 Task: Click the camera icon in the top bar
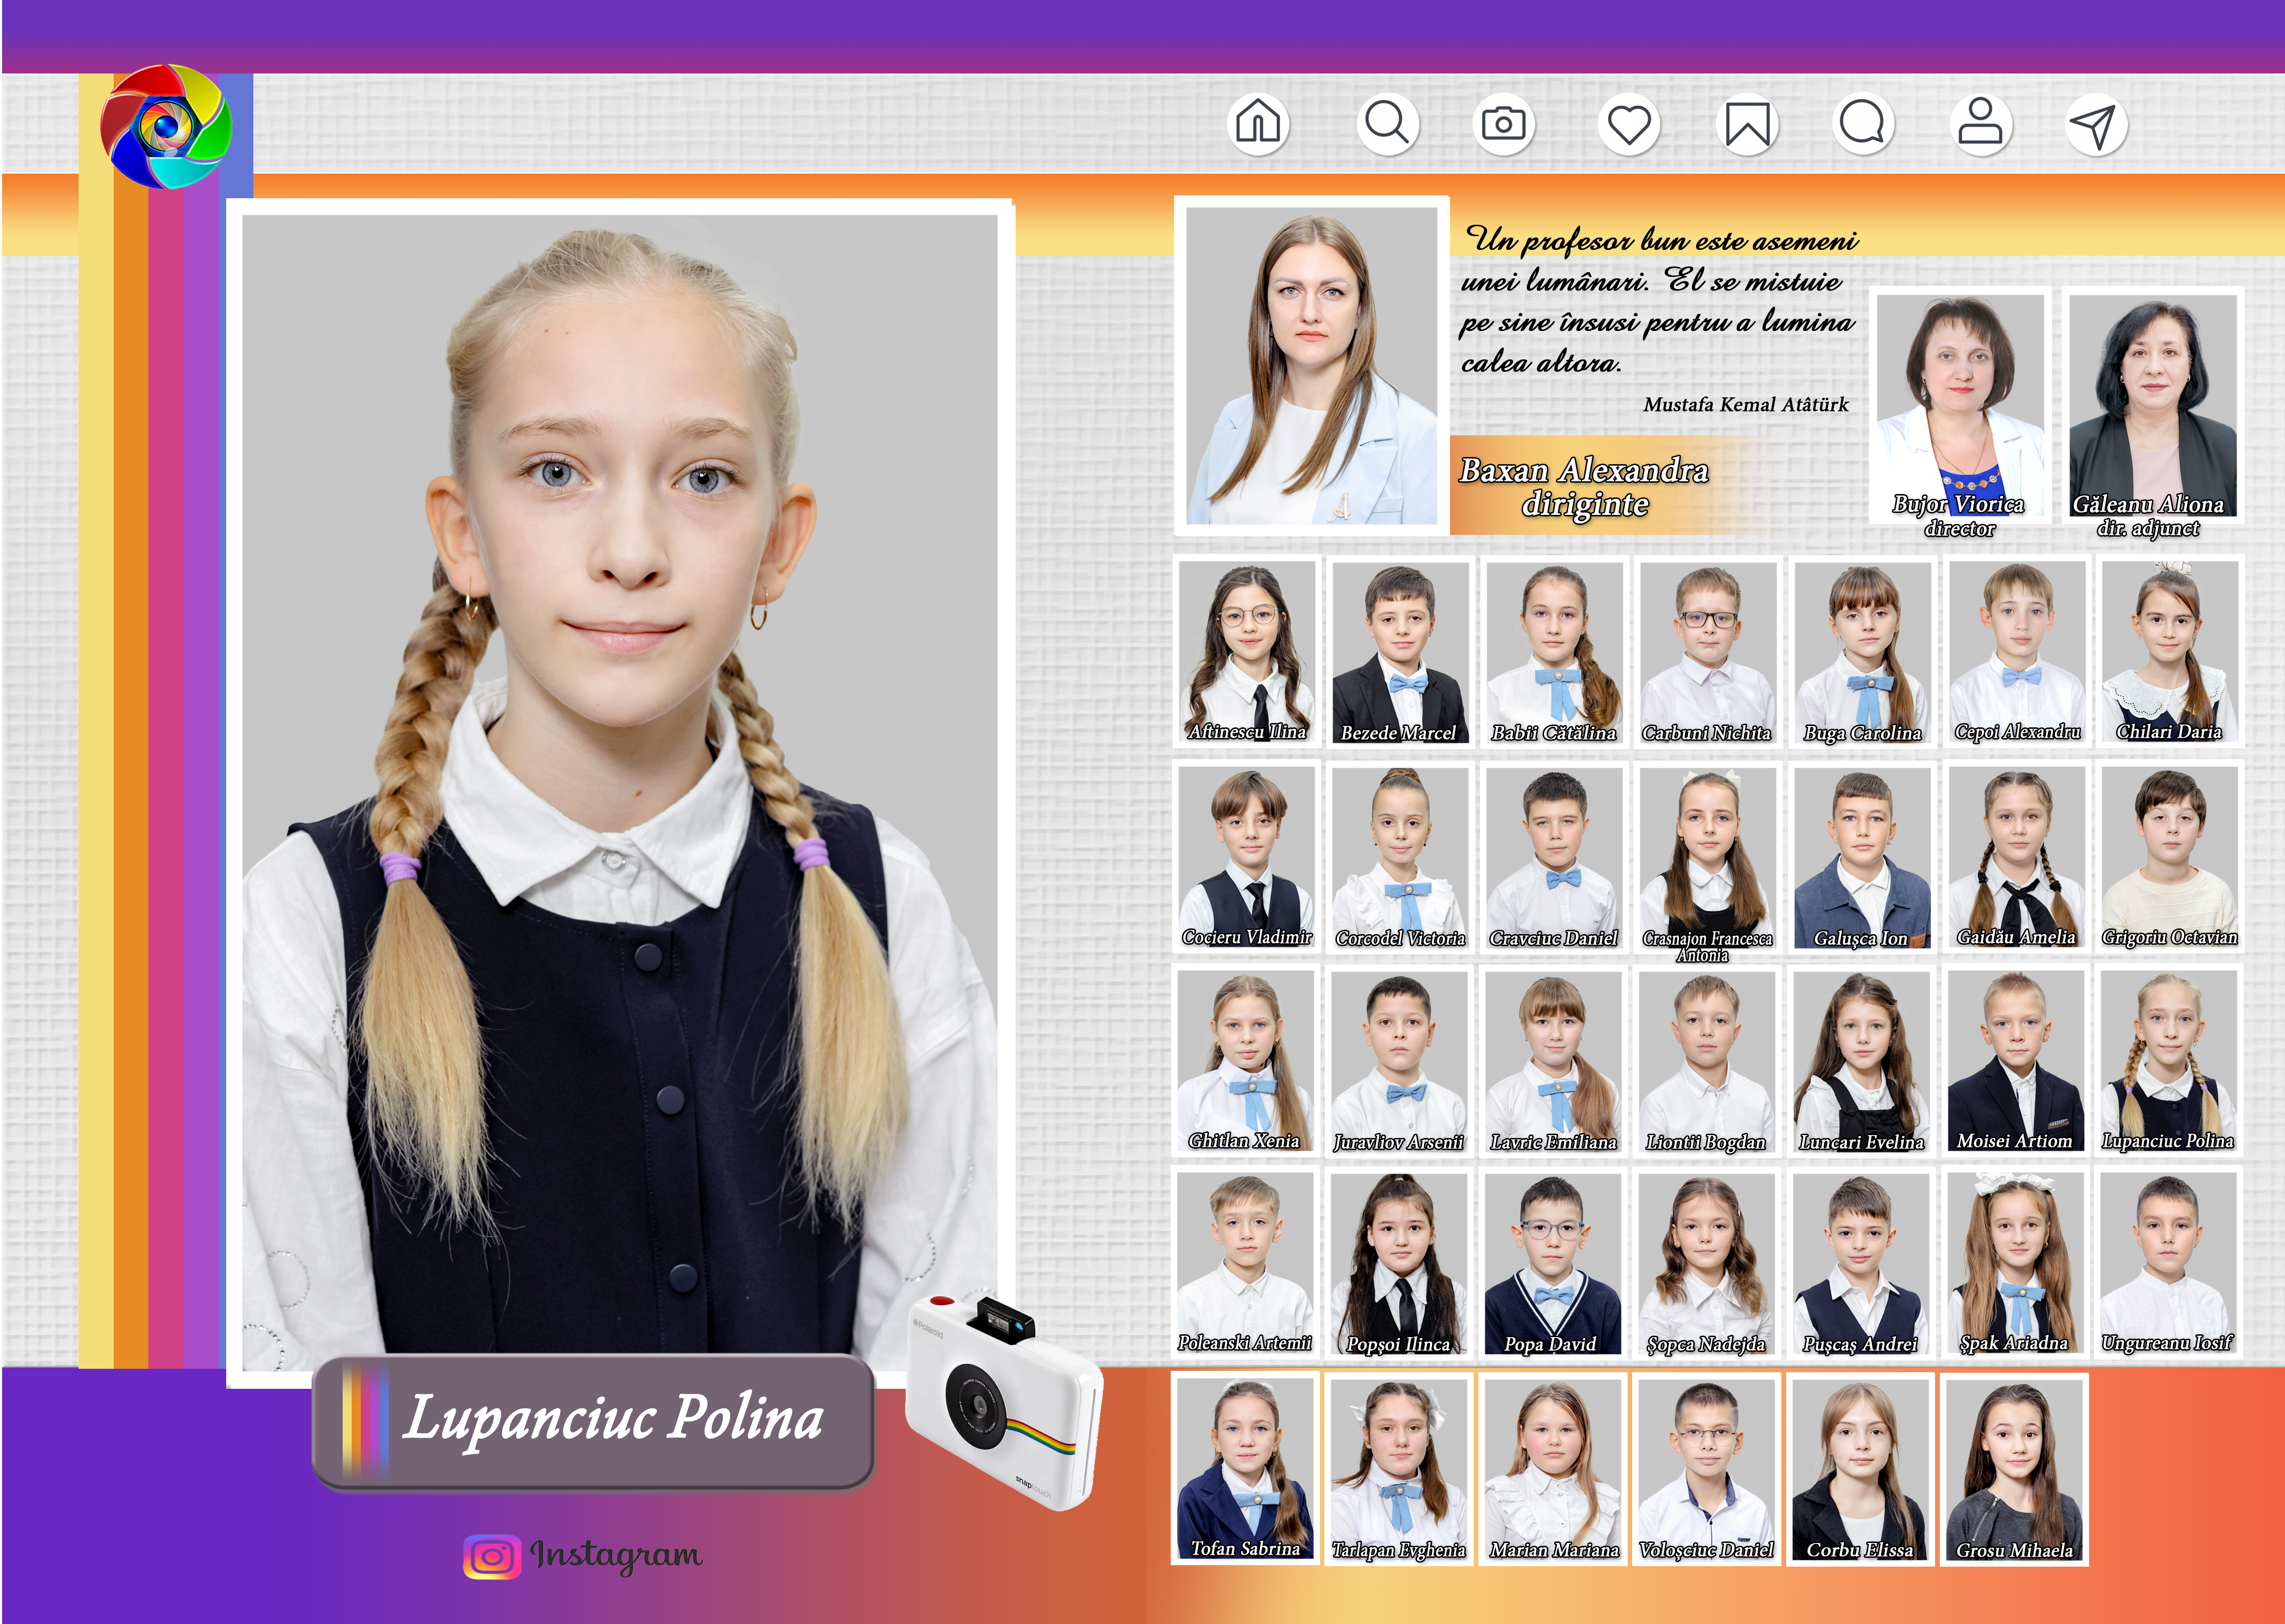[x=1503, y=124]
